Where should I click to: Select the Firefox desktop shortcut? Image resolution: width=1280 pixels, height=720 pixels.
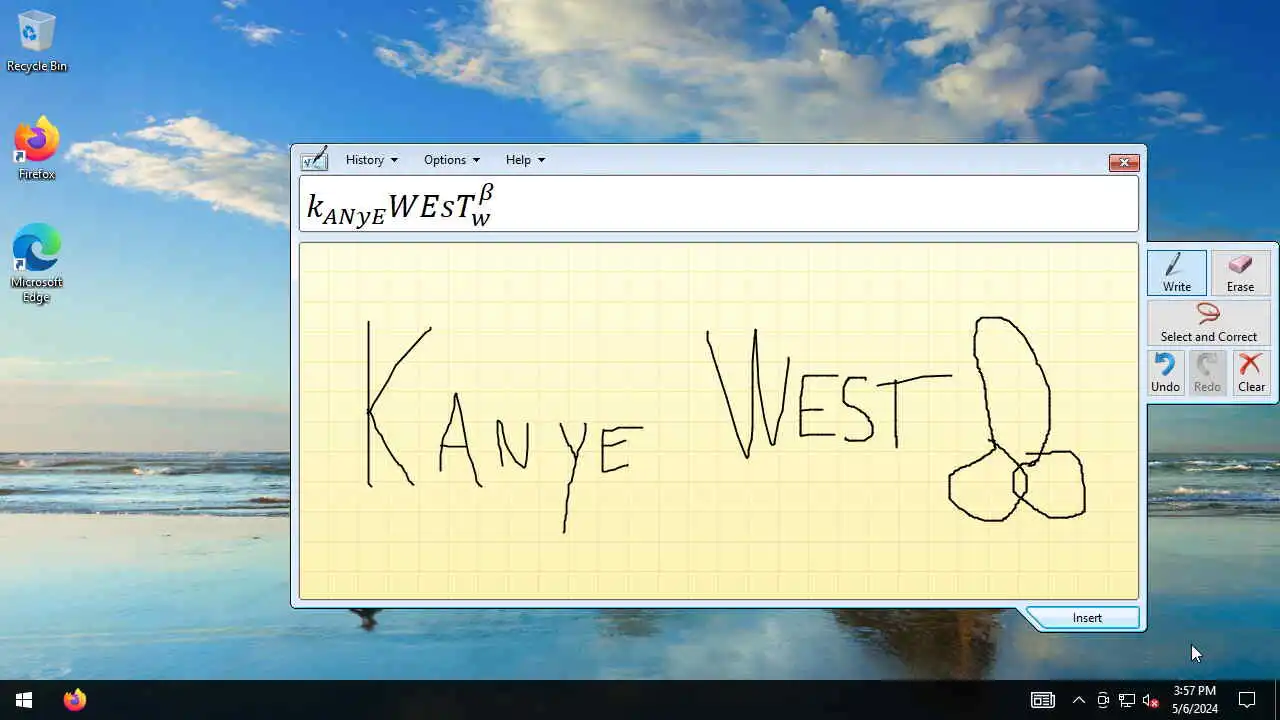point(37,148)
